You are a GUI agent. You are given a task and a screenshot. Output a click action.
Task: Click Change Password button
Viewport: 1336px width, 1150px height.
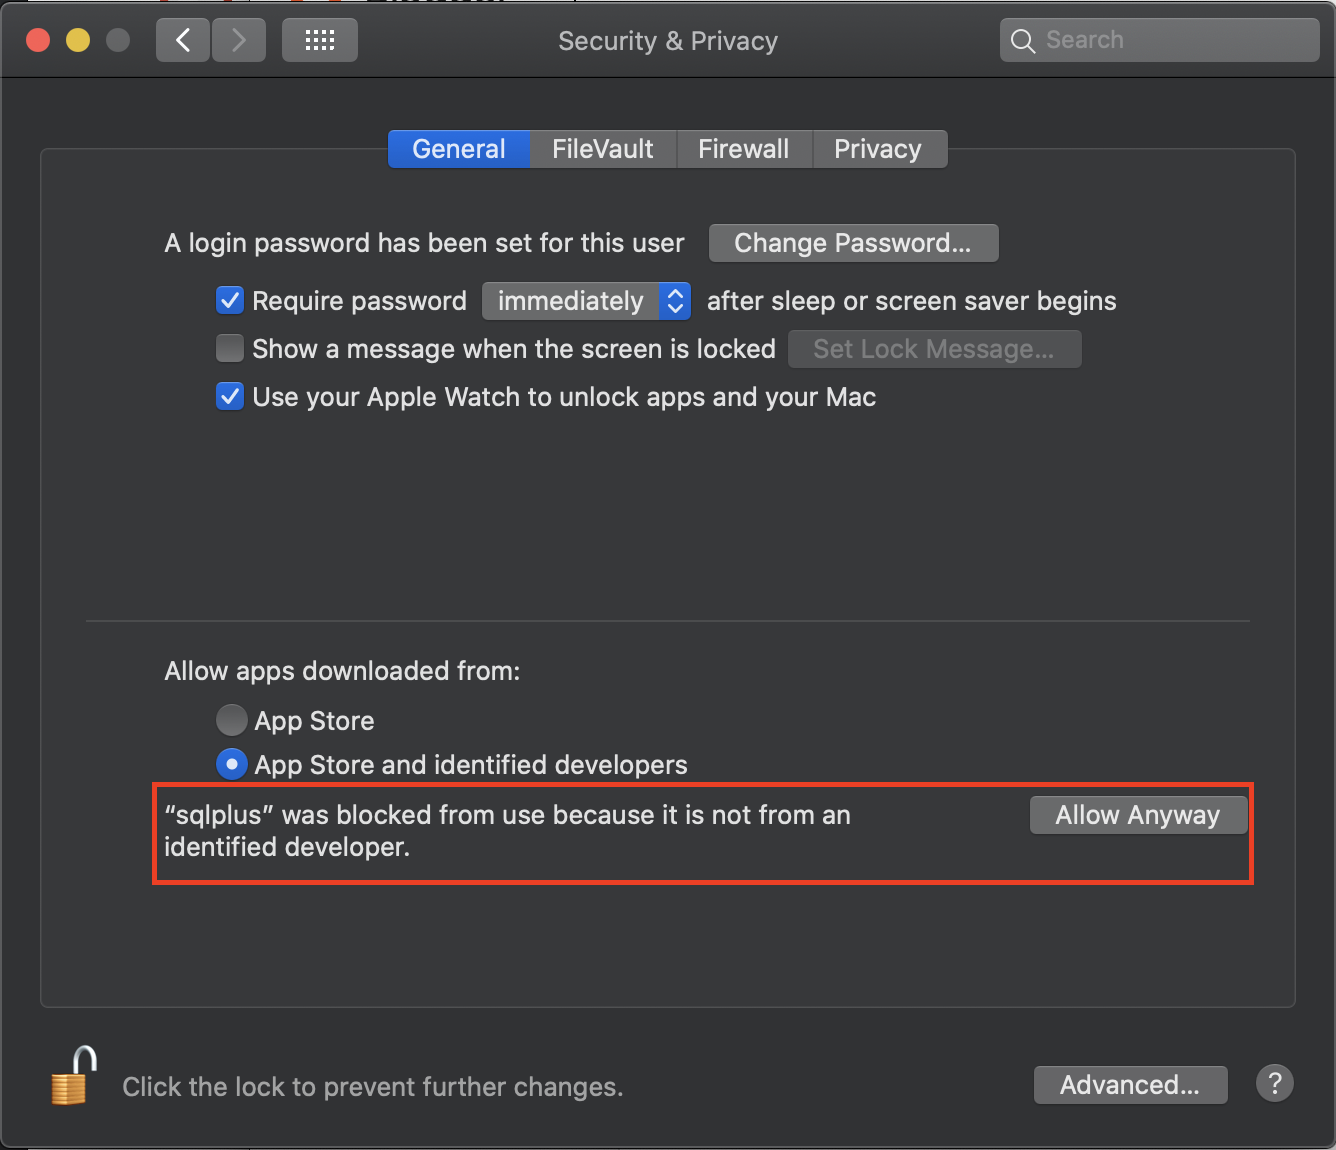point(853,243)
